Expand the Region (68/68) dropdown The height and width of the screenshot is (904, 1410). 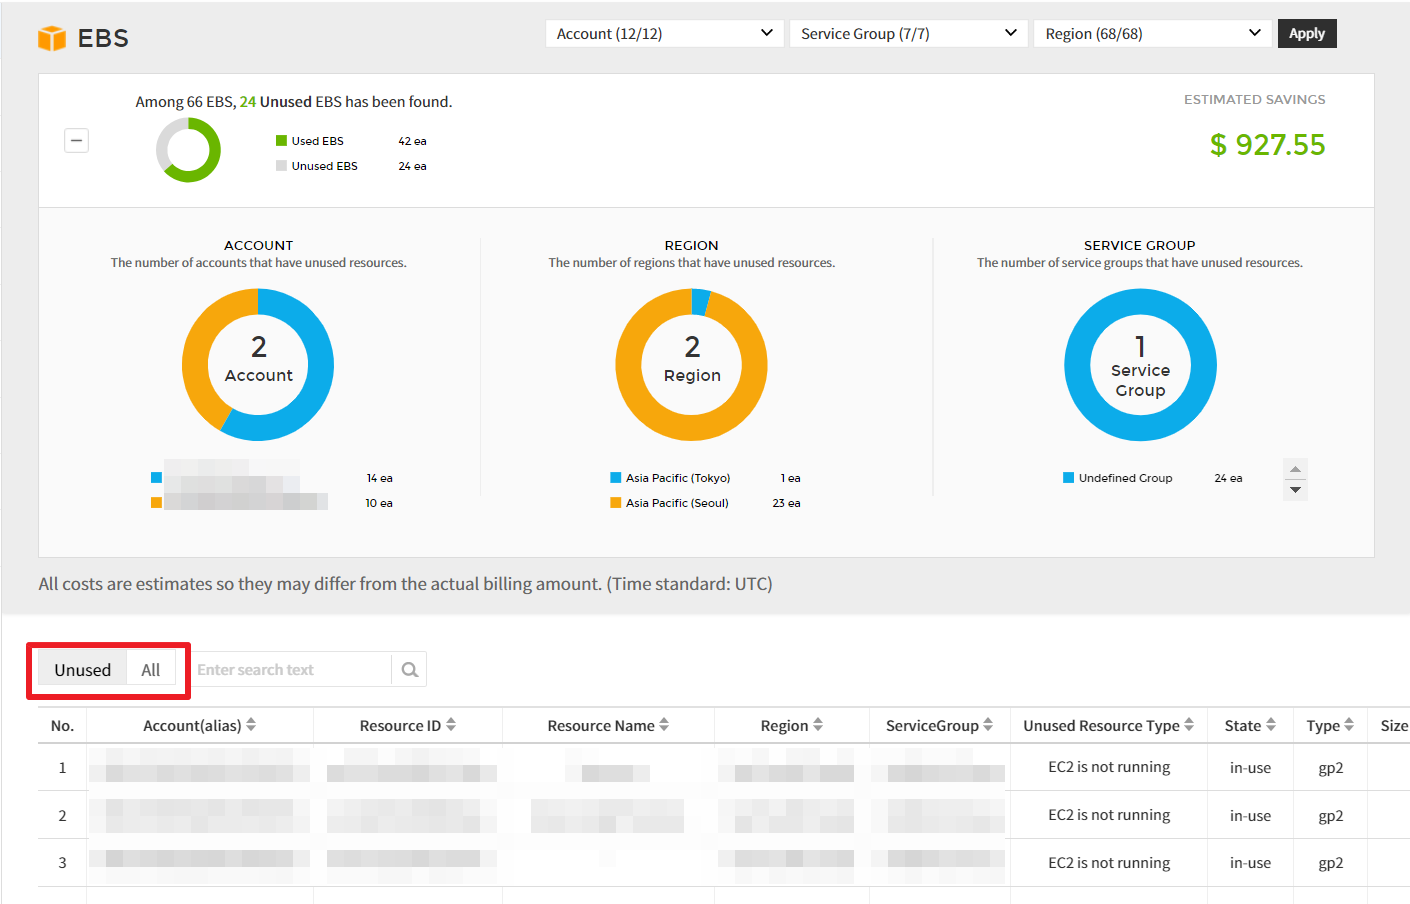pyautogui.click(x=1152, y=34)
